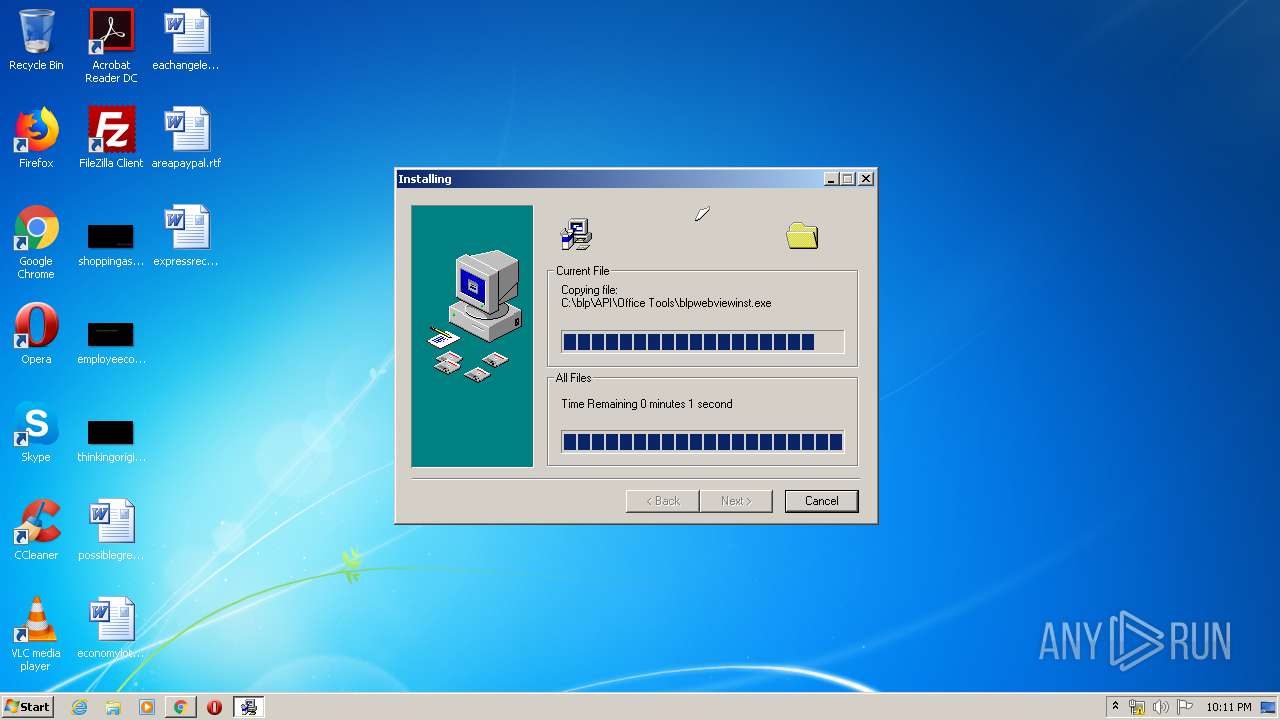Launch Opera browser desktop shortcut

pyautogui.click(x=36, y=334)
